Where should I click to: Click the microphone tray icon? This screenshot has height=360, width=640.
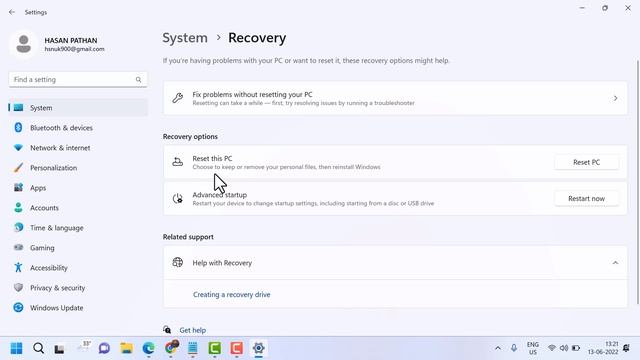point(514,348)
